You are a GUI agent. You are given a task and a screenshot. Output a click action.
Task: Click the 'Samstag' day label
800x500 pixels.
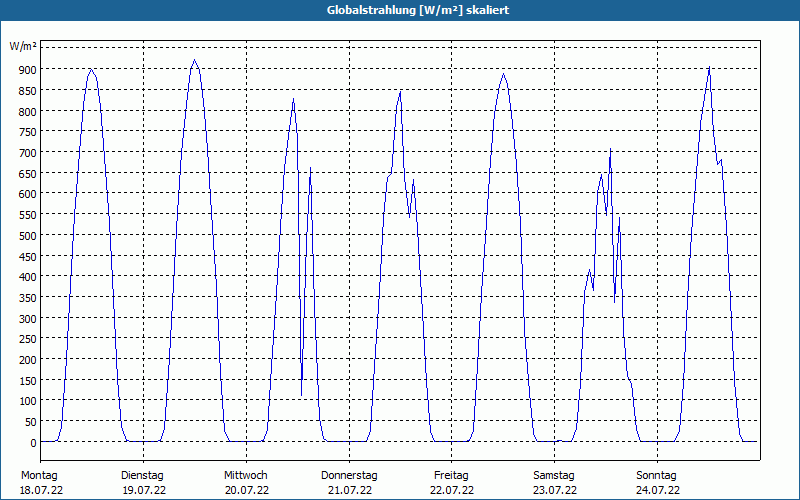[554, 476]
